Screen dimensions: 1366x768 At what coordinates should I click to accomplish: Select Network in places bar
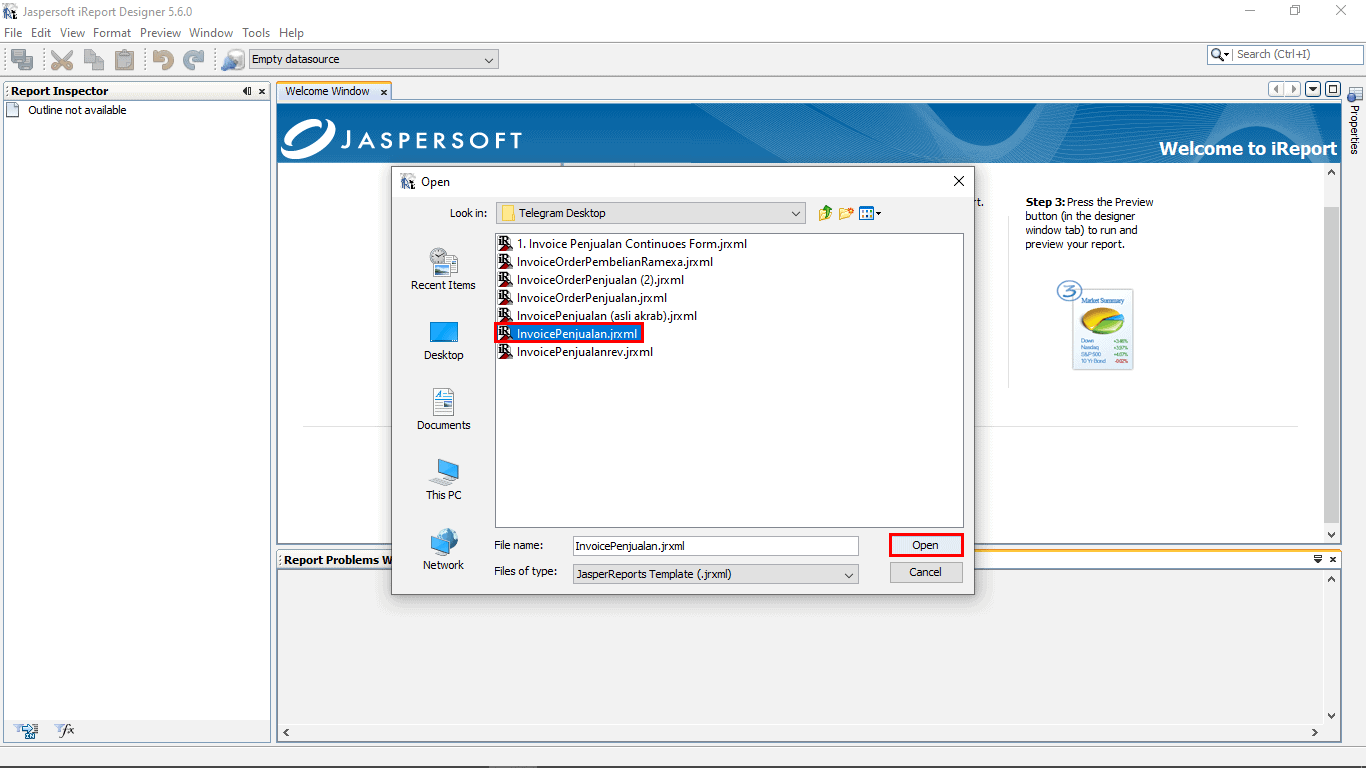click(x=443, y=550)
